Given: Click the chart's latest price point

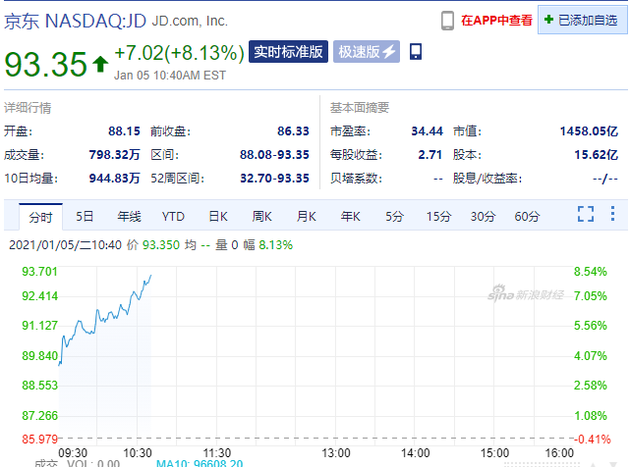Looking at the screenshot, I should coord(151,276).
